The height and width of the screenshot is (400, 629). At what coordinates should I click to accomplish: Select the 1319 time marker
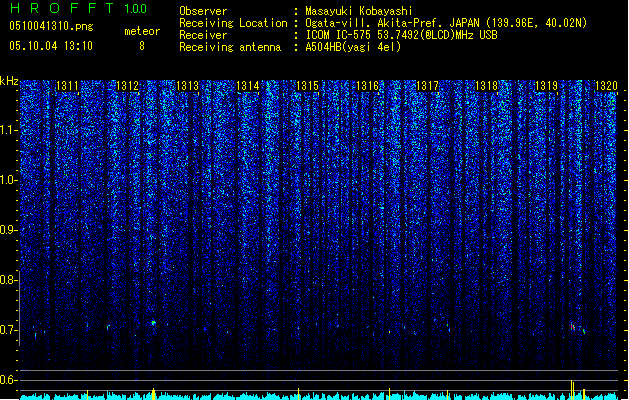[x=546, y=86]
